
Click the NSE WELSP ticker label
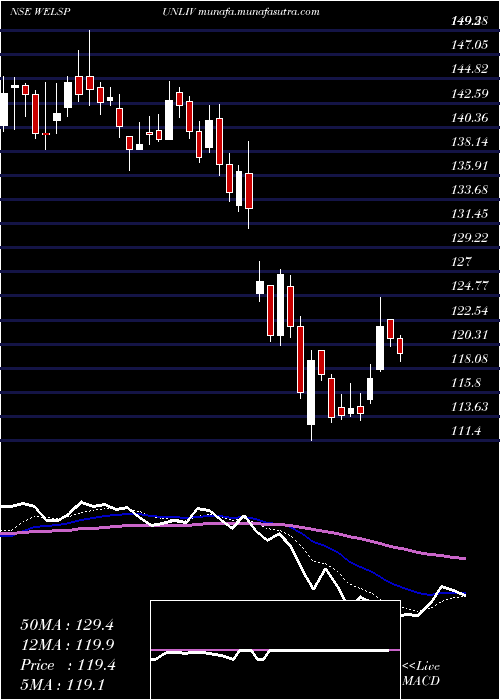click(x=40, y=12)
